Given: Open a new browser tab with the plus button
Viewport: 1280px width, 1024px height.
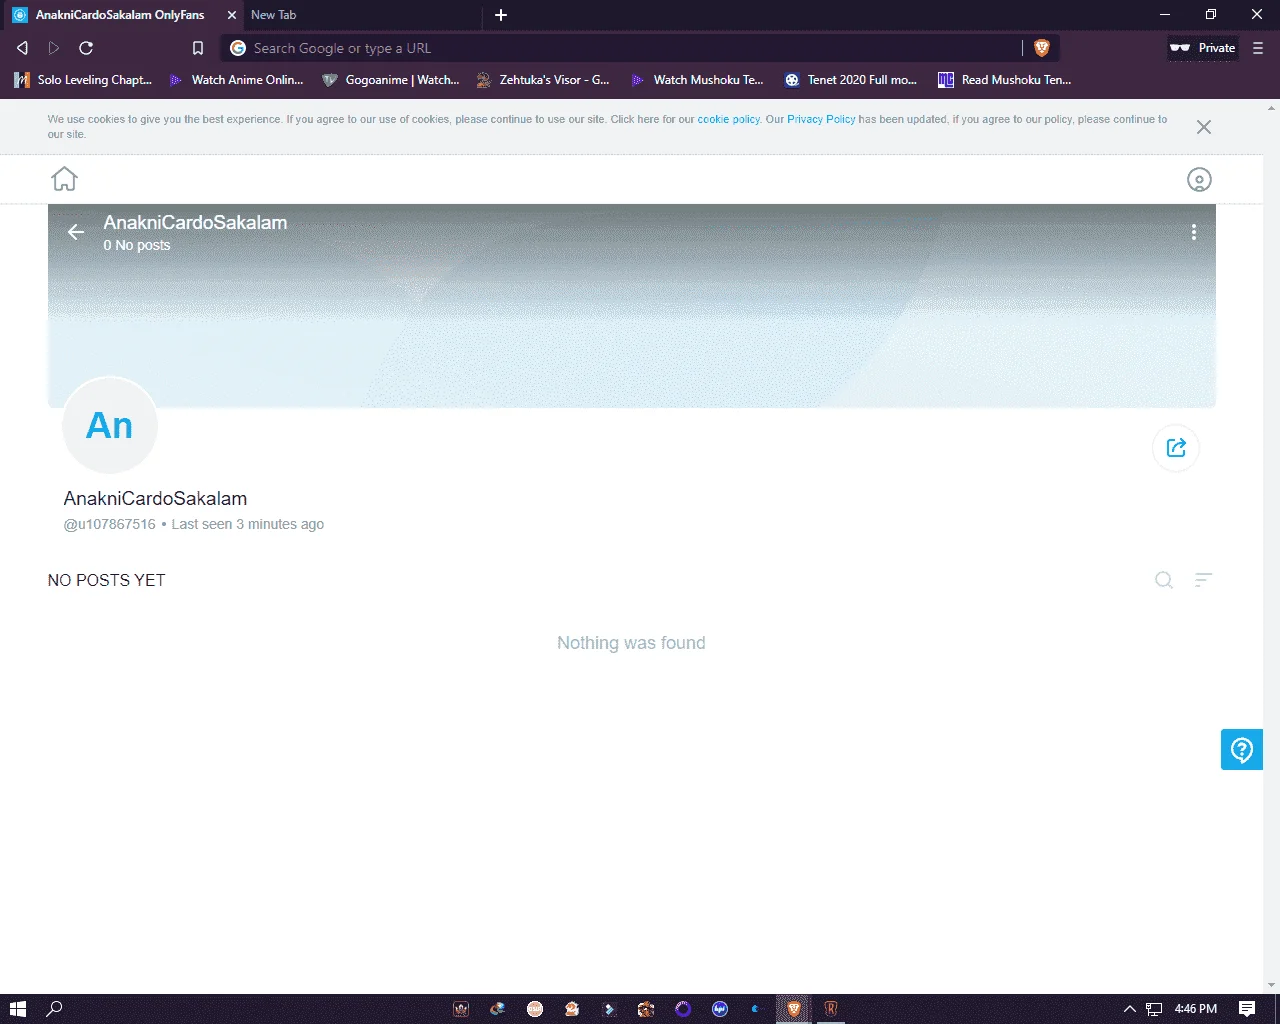Looking at the screenshot, I should tap(501, 15).
